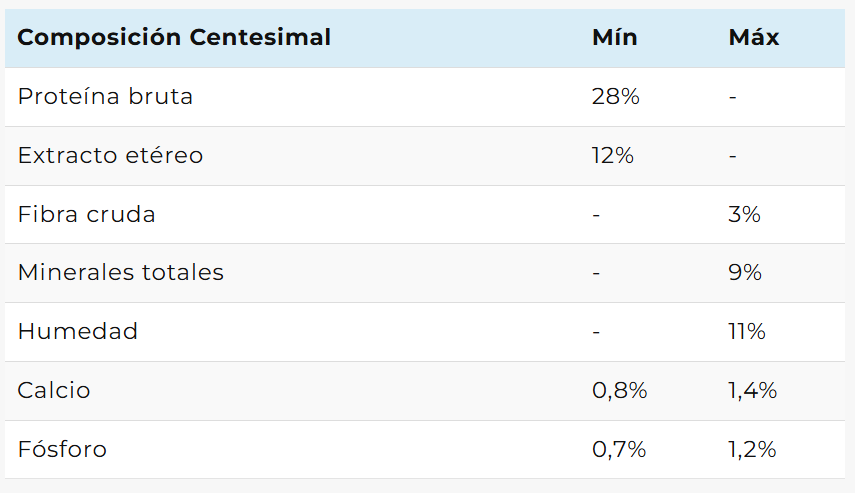Select the 11% maximum humidity value
The image size is (855, 493).
(747, 332)
